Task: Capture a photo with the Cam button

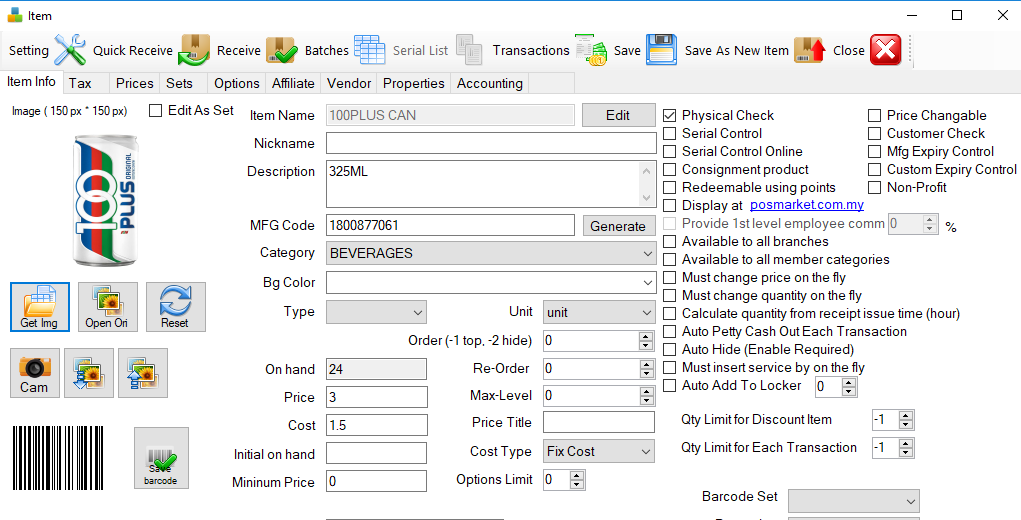Action: pos(35,373)
